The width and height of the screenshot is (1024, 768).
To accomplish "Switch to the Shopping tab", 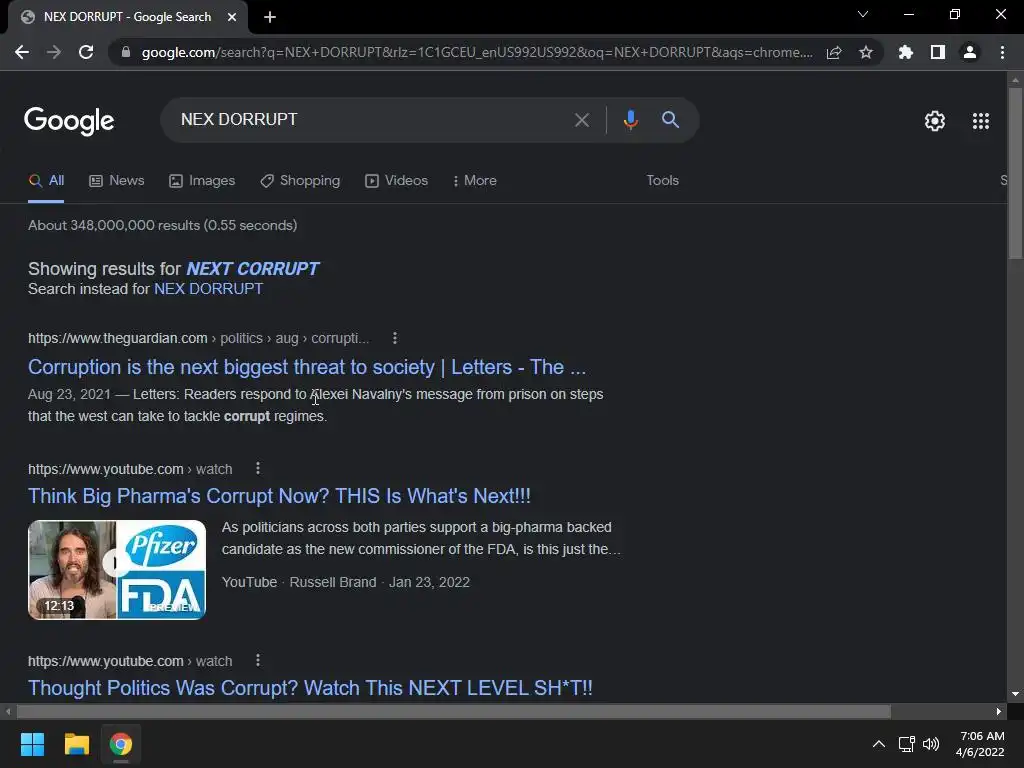I will tap(300, 181).
